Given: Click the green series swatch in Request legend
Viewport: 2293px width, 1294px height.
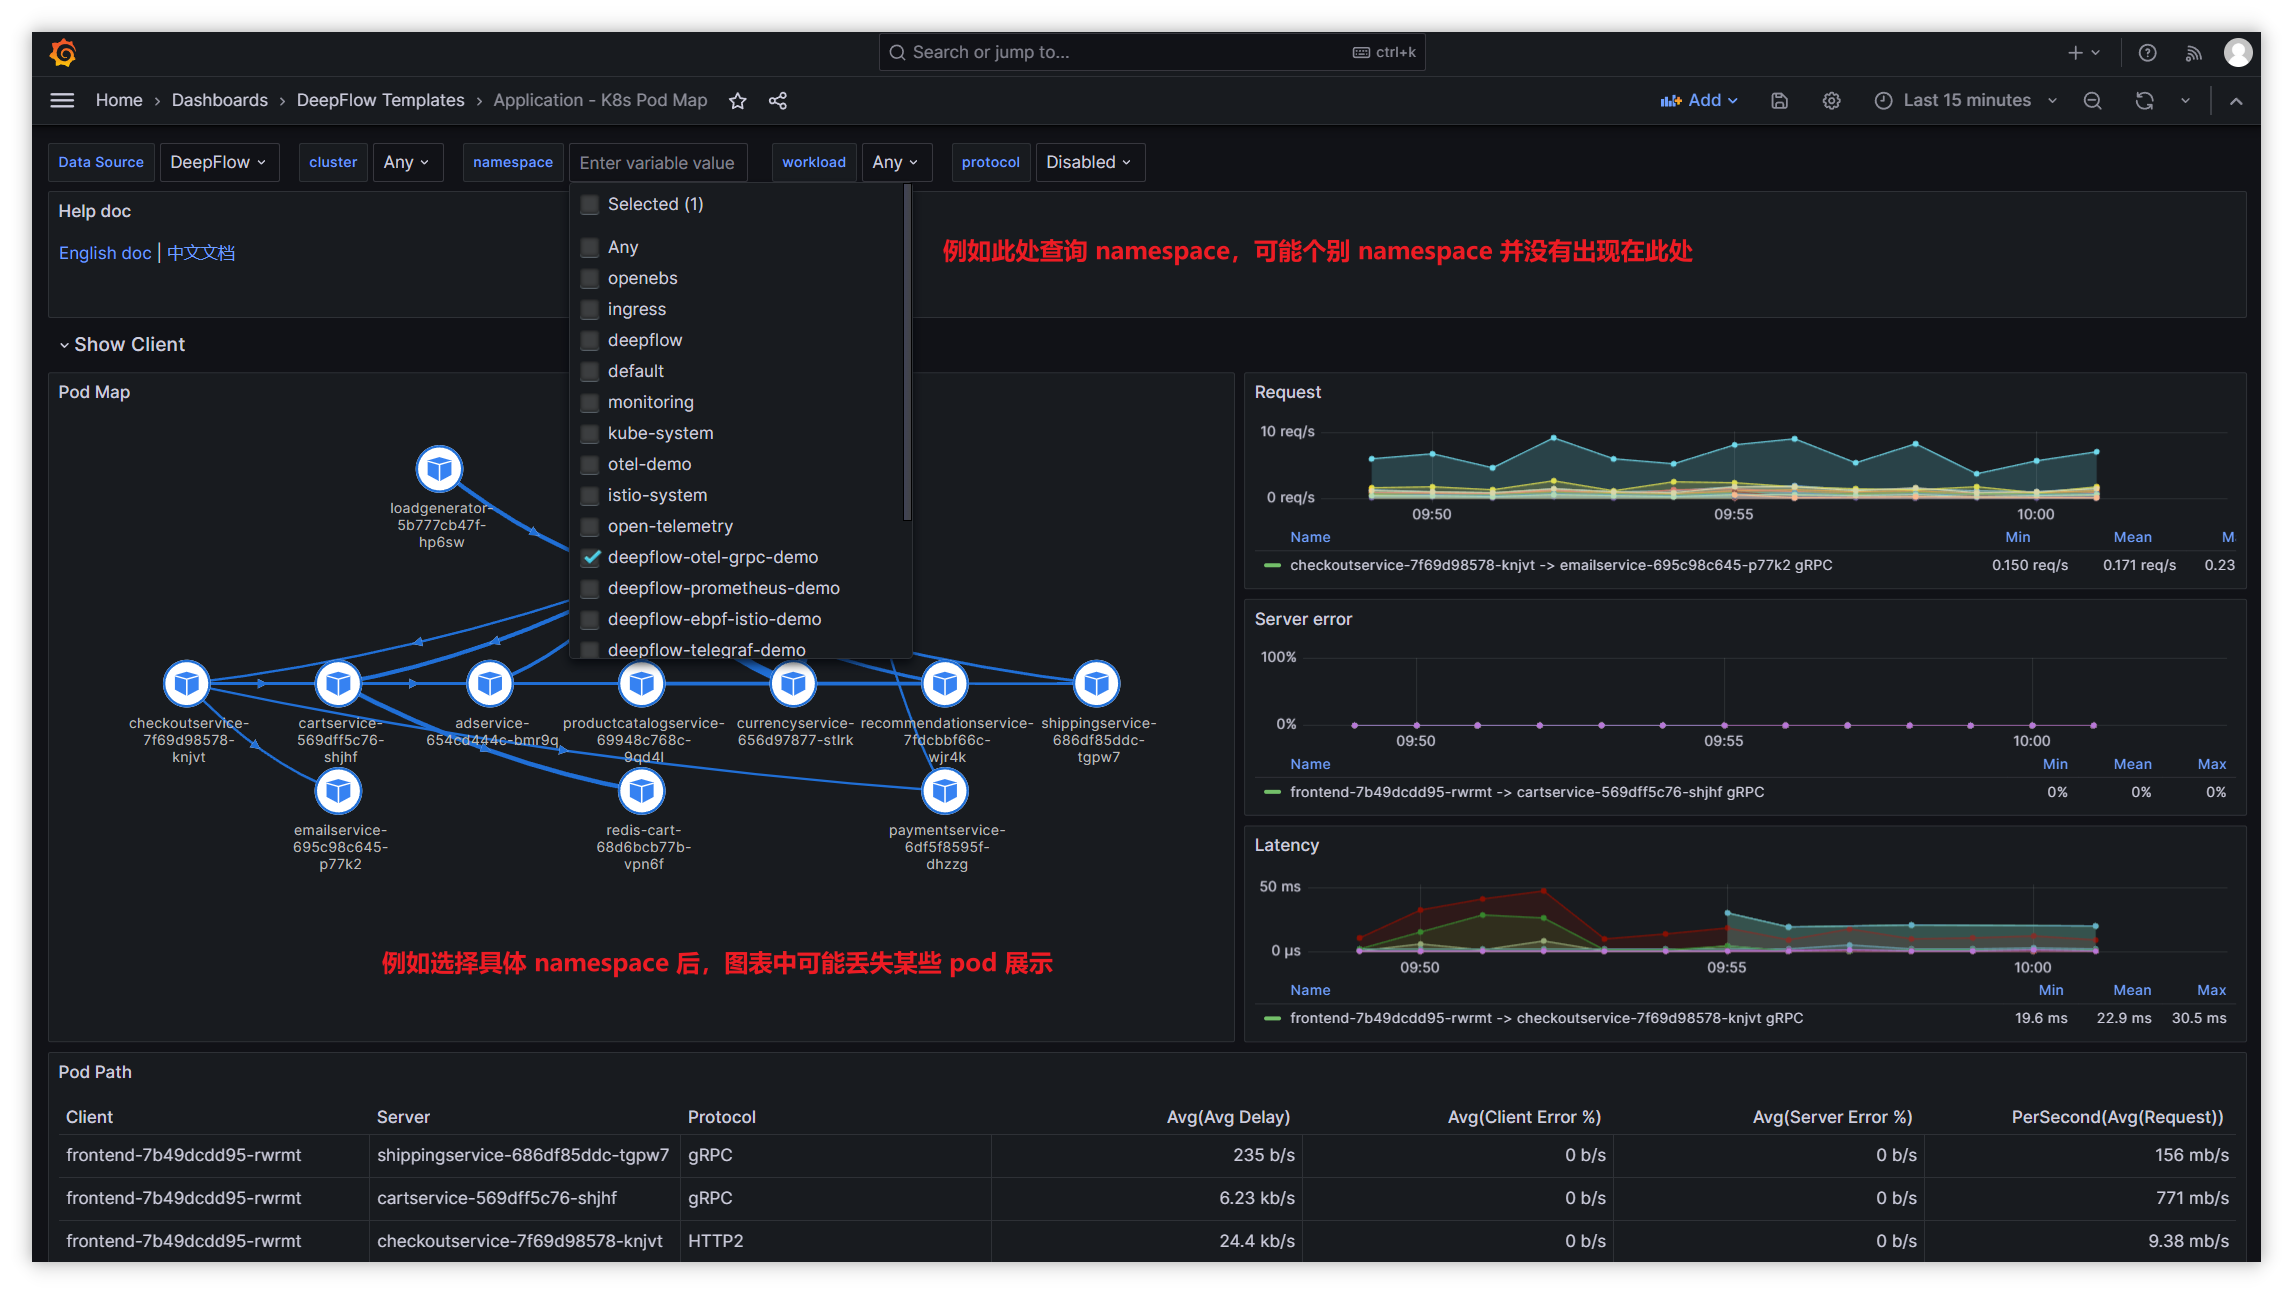Looking at the screenshot, I should pos(1271,564).
